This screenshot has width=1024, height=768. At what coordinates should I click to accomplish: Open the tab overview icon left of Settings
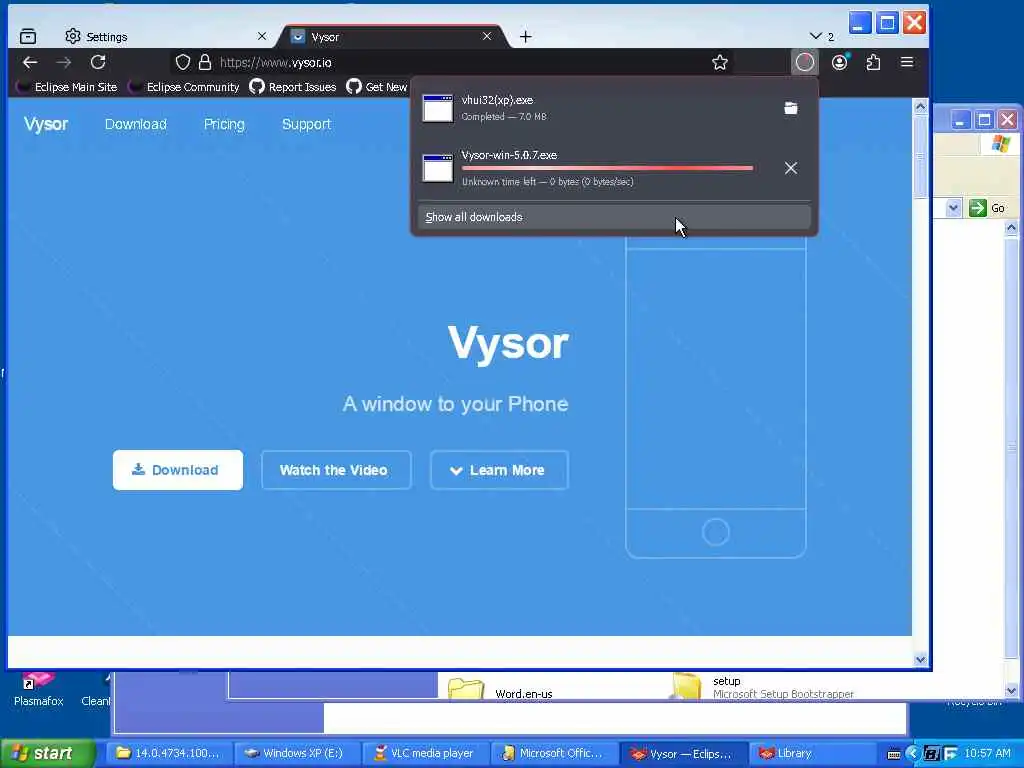click(28, 37)
